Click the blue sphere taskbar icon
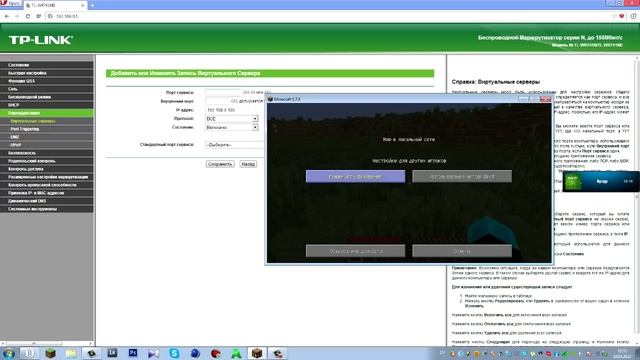Viewport: 640px width, 360px height. pyautogui.click(x=195, y=353)
